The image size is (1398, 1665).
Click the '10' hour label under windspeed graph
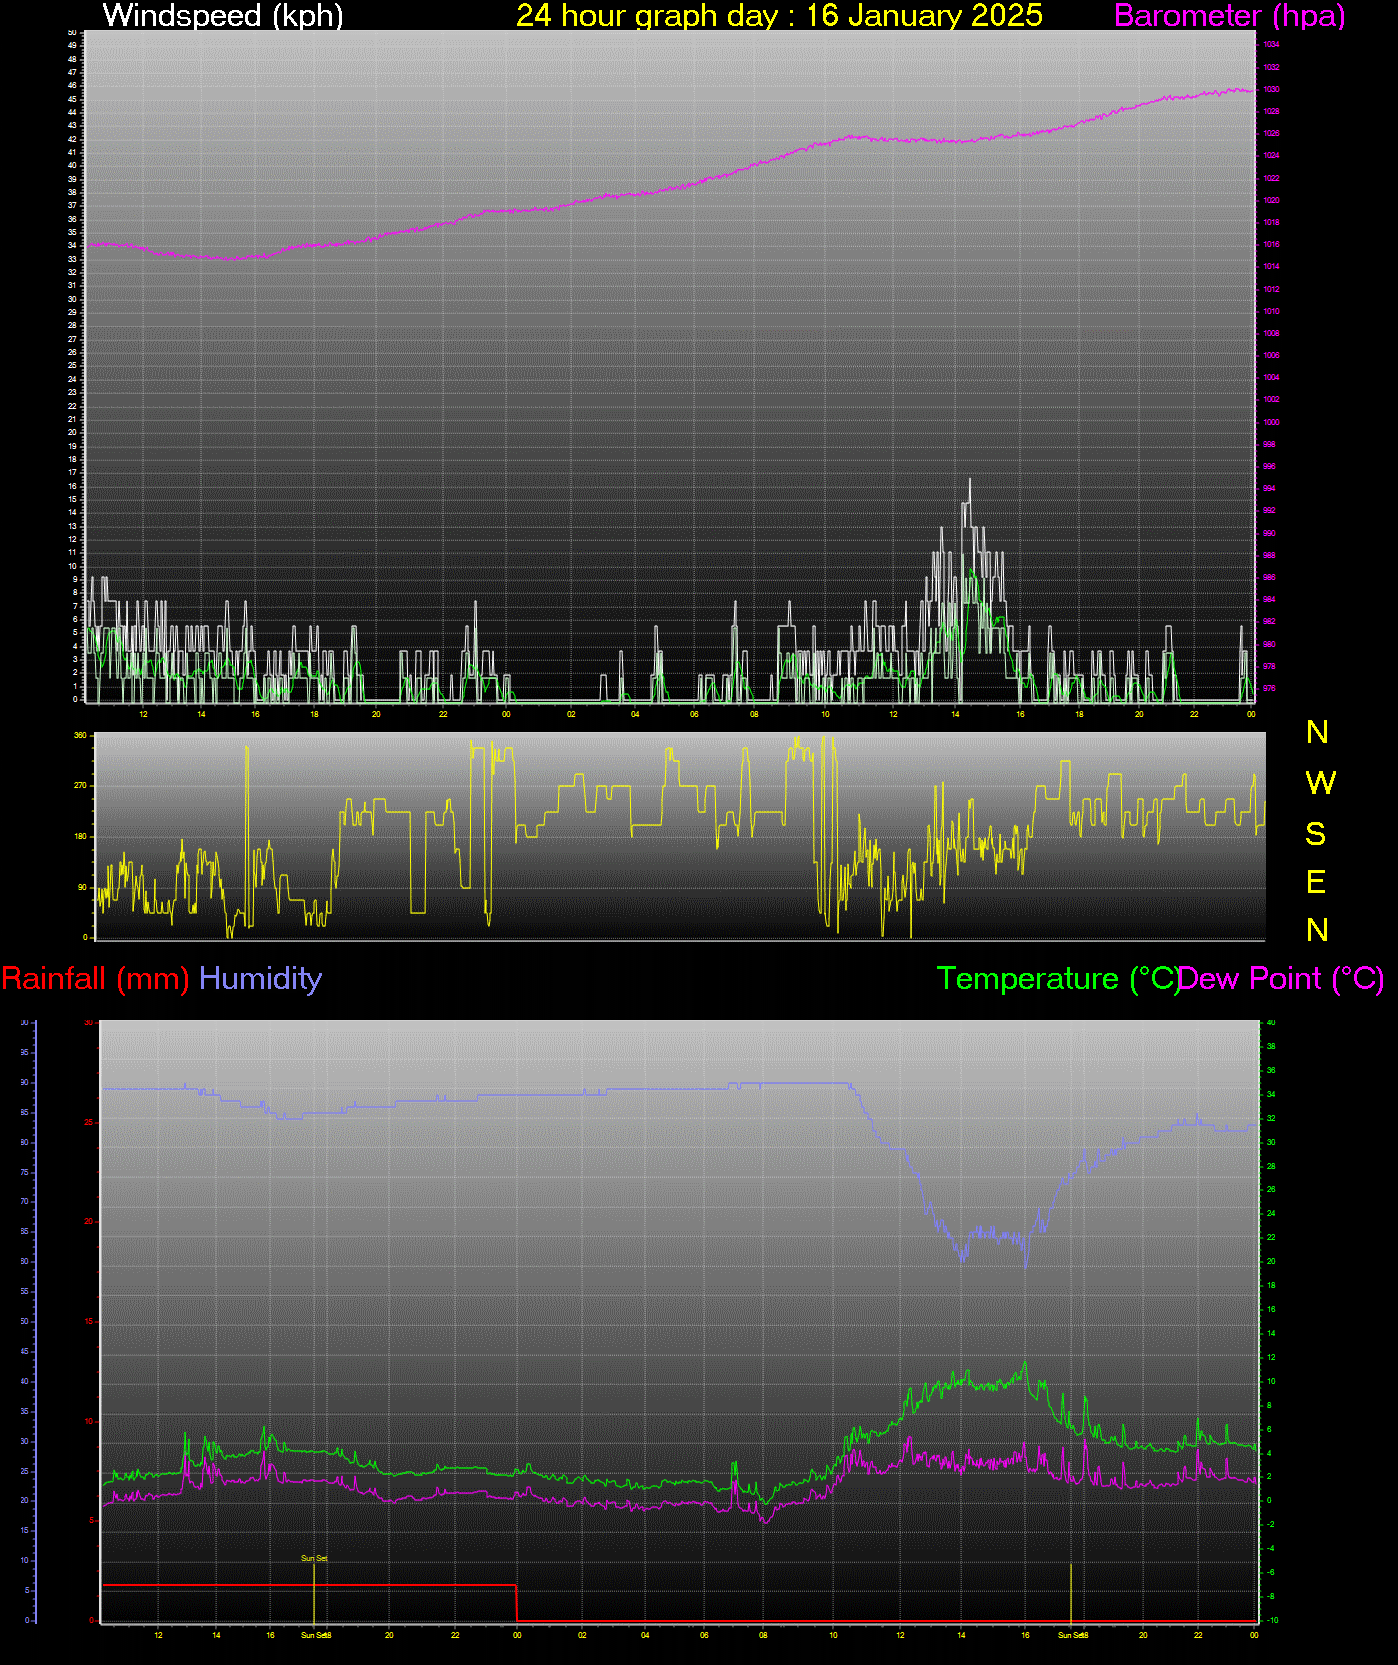click(x=825, y=714)
